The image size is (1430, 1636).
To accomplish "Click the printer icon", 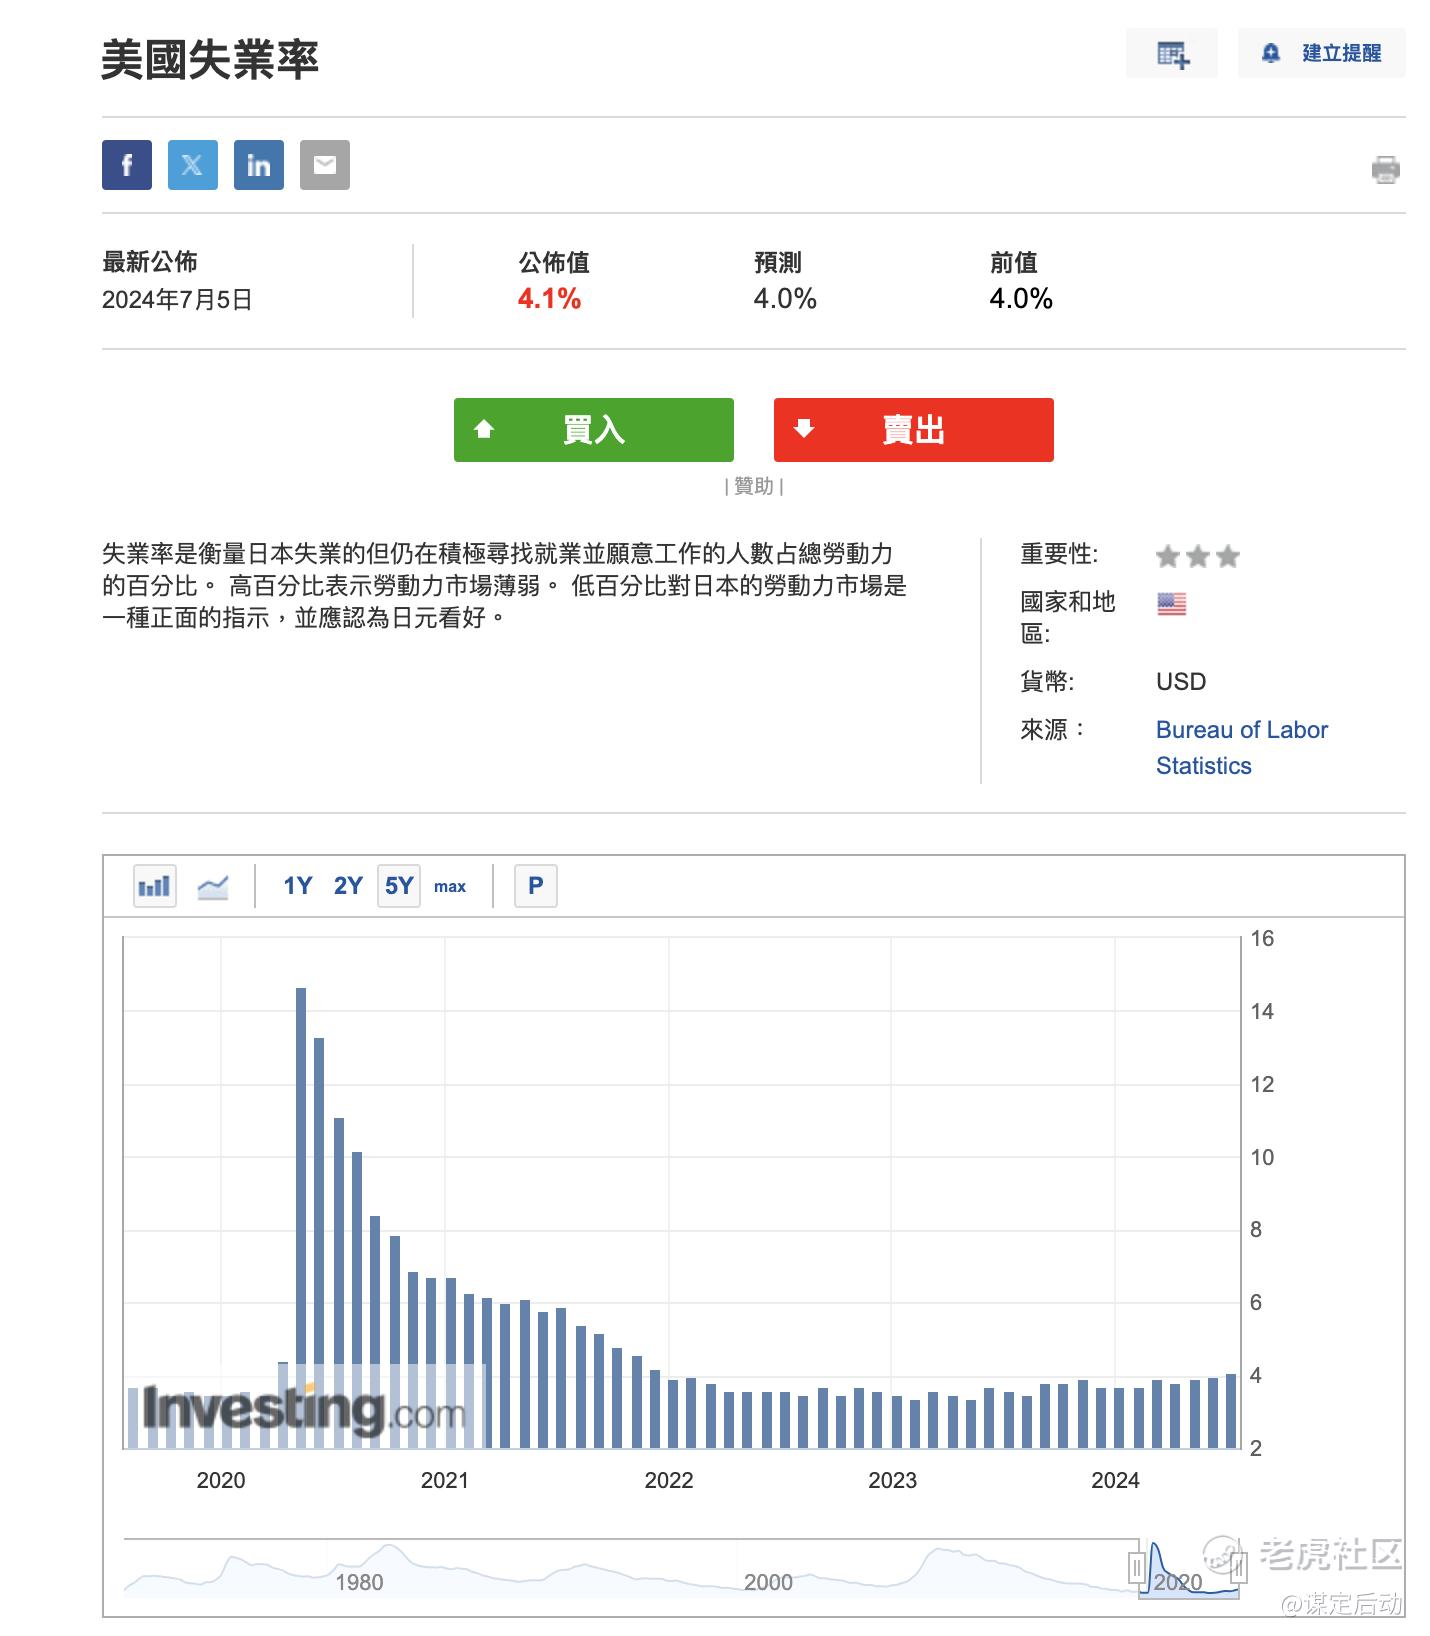I will pos(1385,169).
